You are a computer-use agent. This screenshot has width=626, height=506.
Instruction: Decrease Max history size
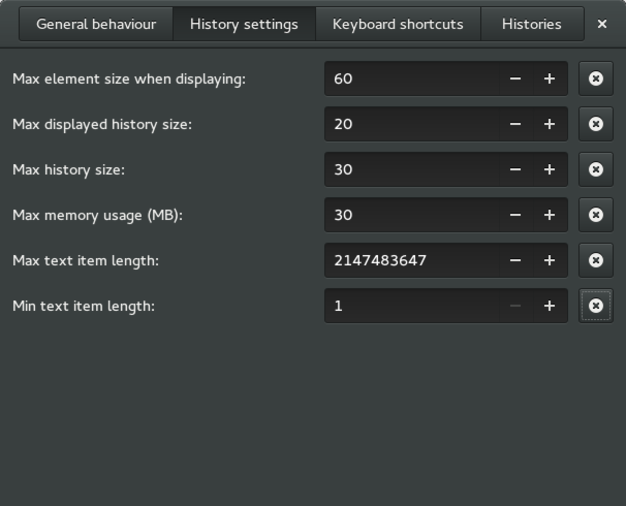[x=515, y=170]
